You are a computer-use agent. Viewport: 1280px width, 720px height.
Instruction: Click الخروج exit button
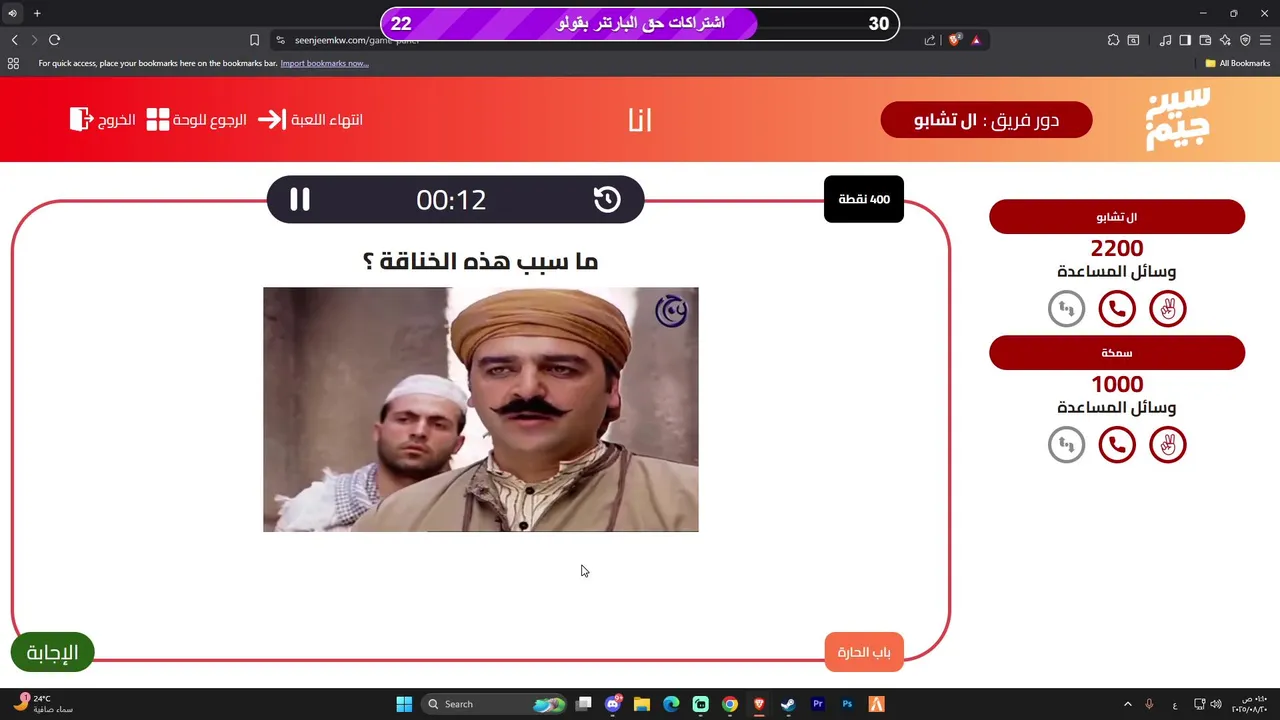pyautogui.click(x=116, y=120)
